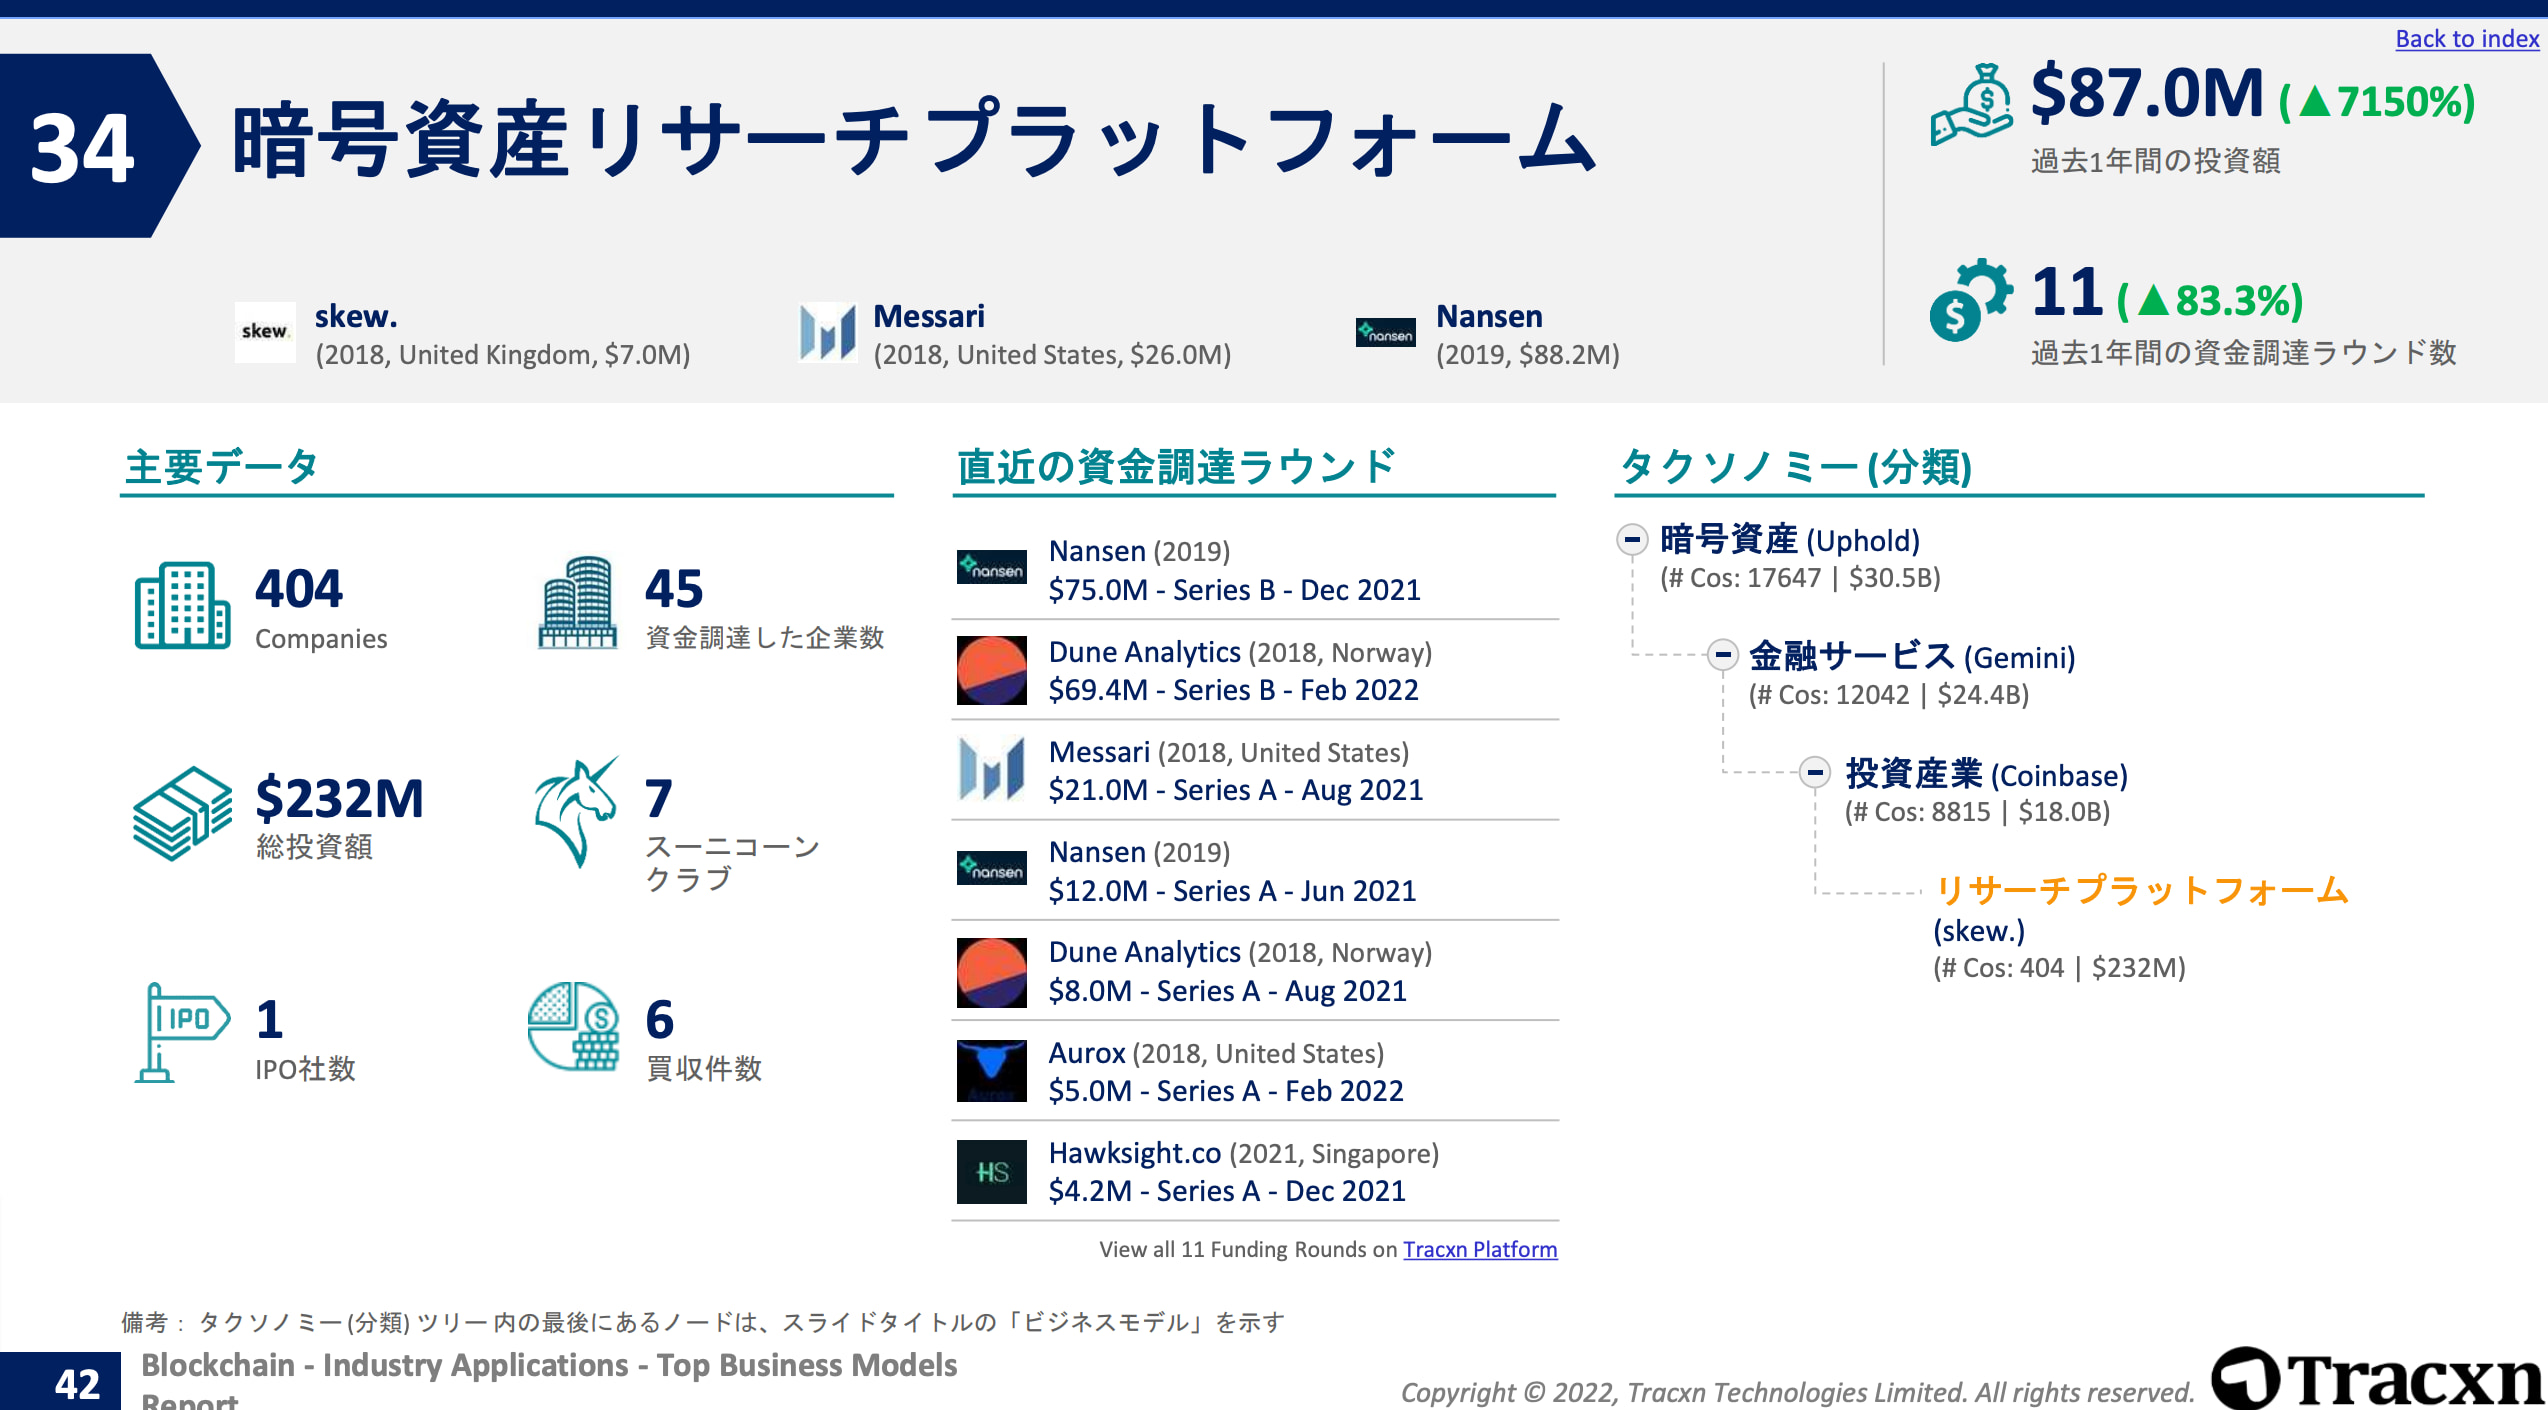The height and width of the screenshot is (1410, 2548).
Task: Click the money bag investment icon
Action: click(1973, 104)
